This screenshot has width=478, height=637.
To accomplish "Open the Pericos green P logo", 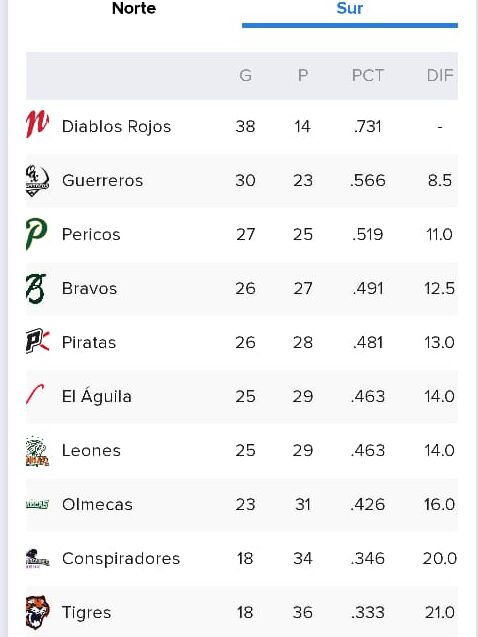I will pyautogui.click(x=37, y=234).
